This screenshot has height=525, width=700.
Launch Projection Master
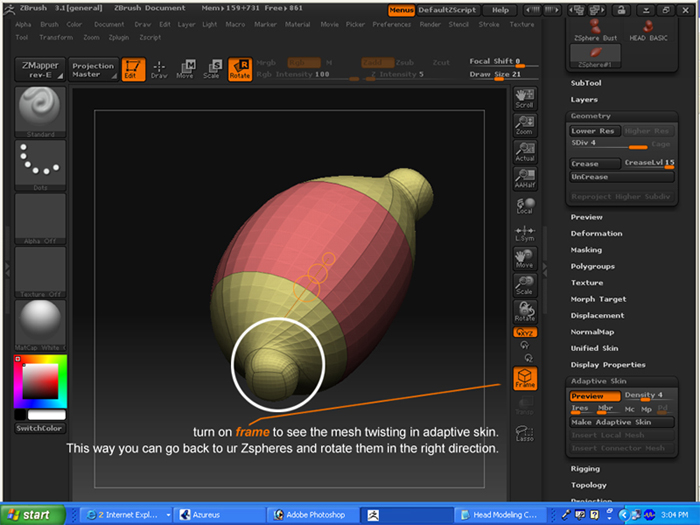93,70
